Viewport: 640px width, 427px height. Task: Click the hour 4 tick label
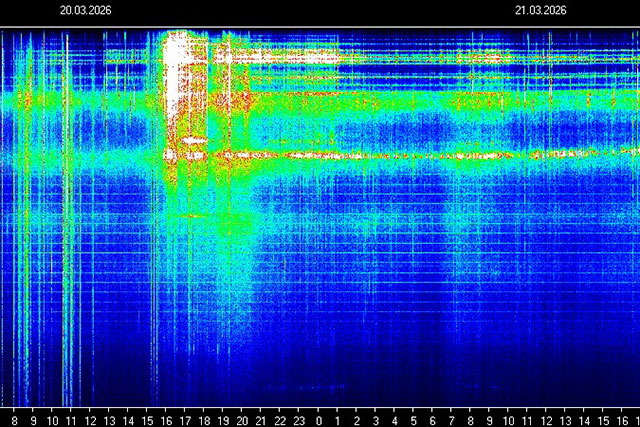pyautogui.click(x=394, y=419)
